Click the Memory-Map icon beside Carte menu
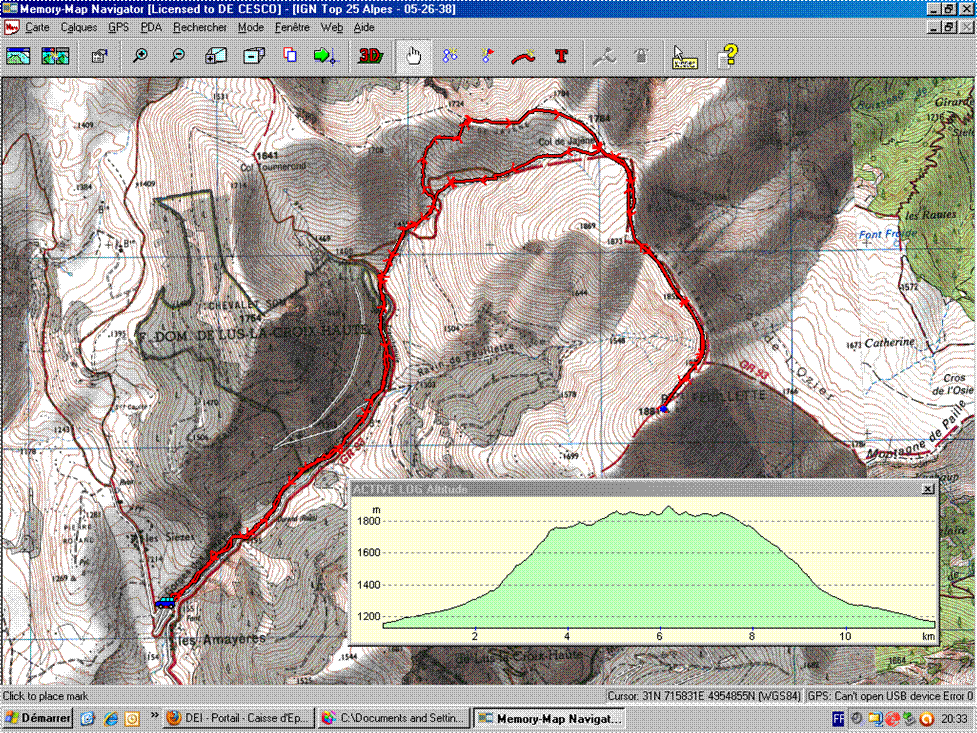 (12, 27)
